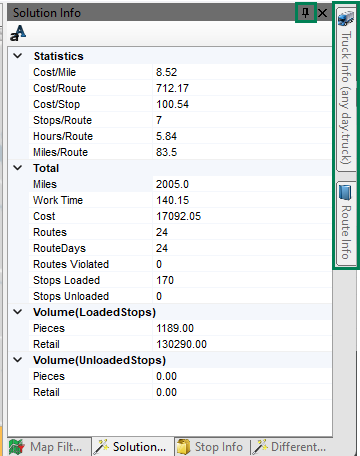The image size is (360, 456).
Task: Click the font size aA icon
Action: coord(18,33)
